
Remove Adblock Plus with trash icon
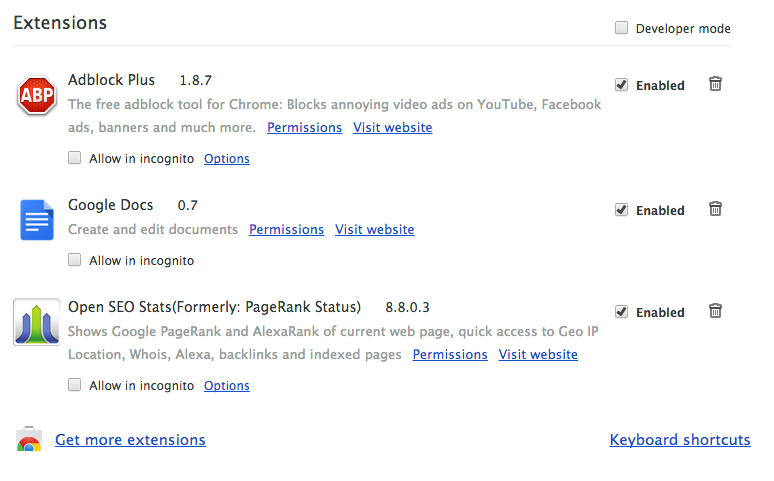tap(715, 84)
